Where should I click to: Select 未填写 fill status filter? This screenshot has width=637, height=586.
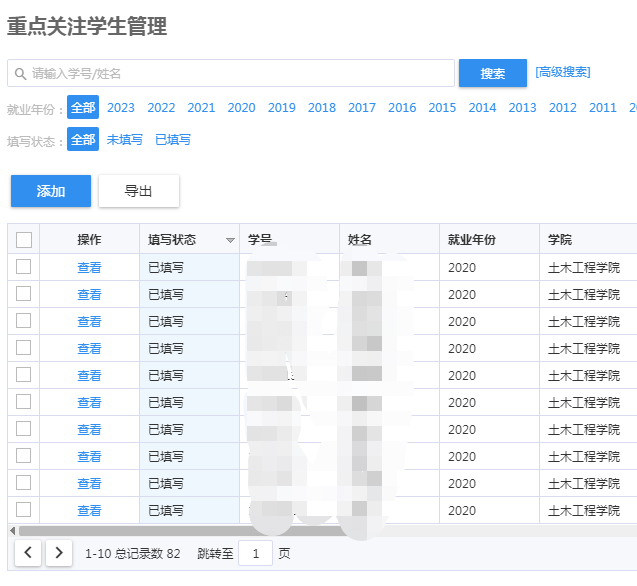click(x=125, y=140)
